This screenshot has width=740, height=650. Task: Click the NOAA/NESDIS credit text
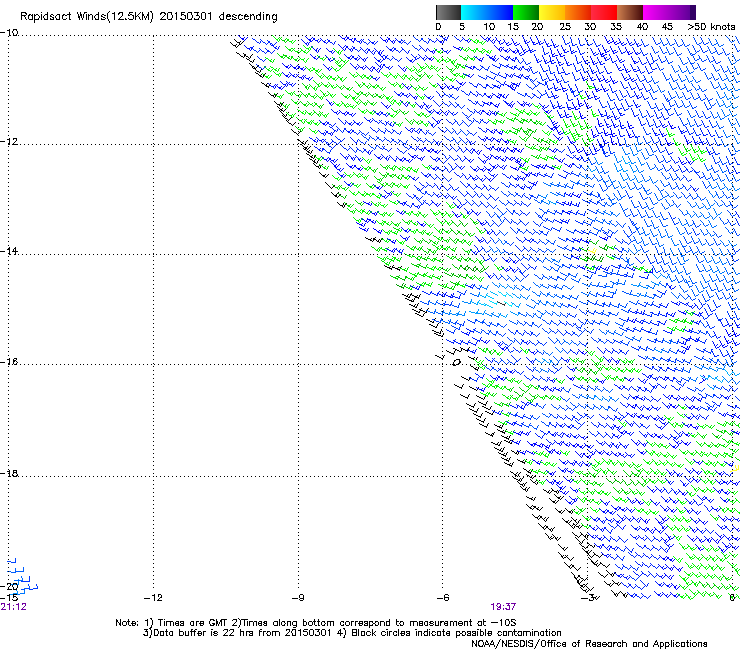tap(589, 644)
